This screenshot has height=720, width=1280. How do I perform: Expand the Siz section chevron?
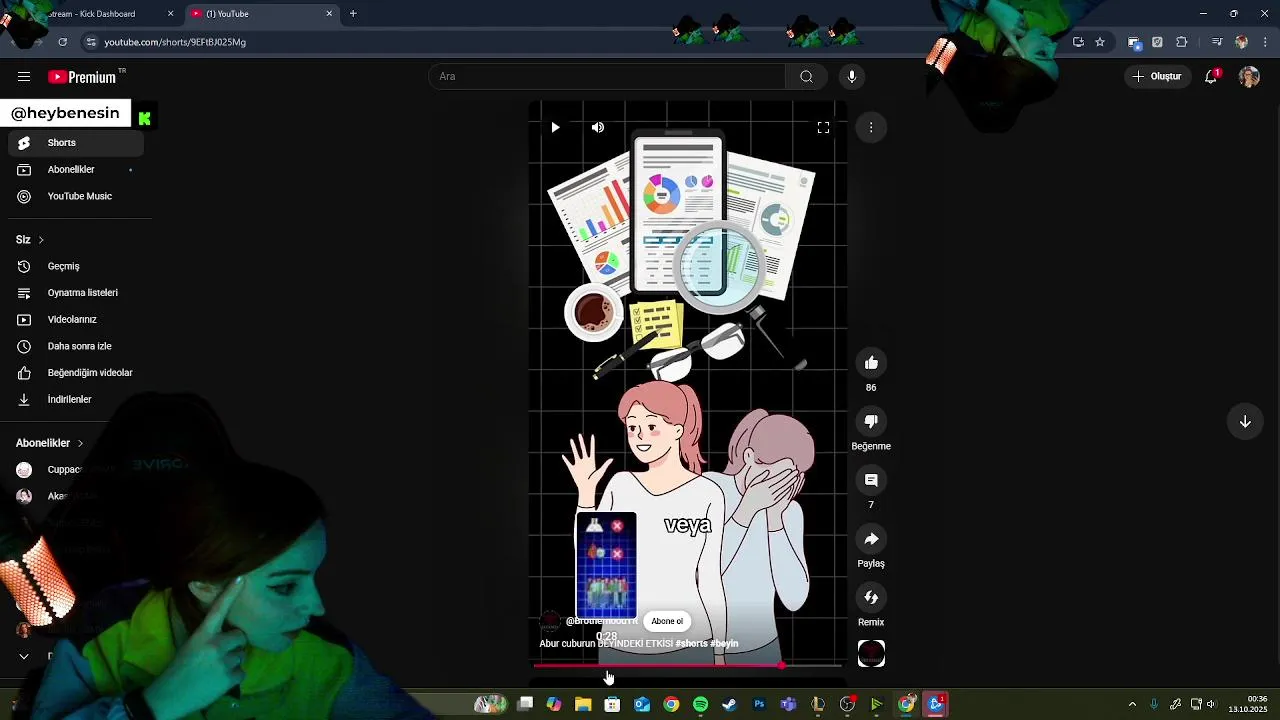(41, 240)
